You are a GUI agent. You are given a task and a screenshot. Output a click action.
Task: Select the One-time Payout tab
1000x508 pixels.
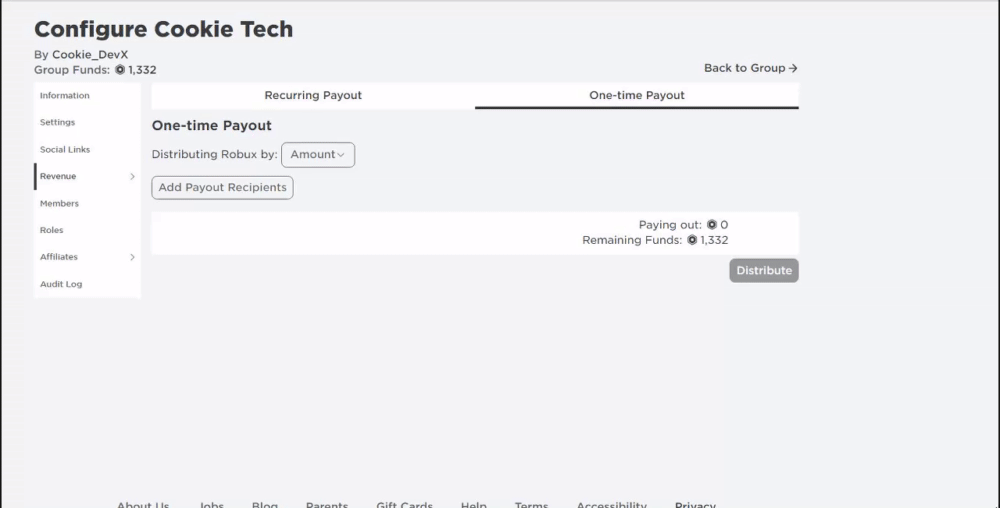pos(636,96)
